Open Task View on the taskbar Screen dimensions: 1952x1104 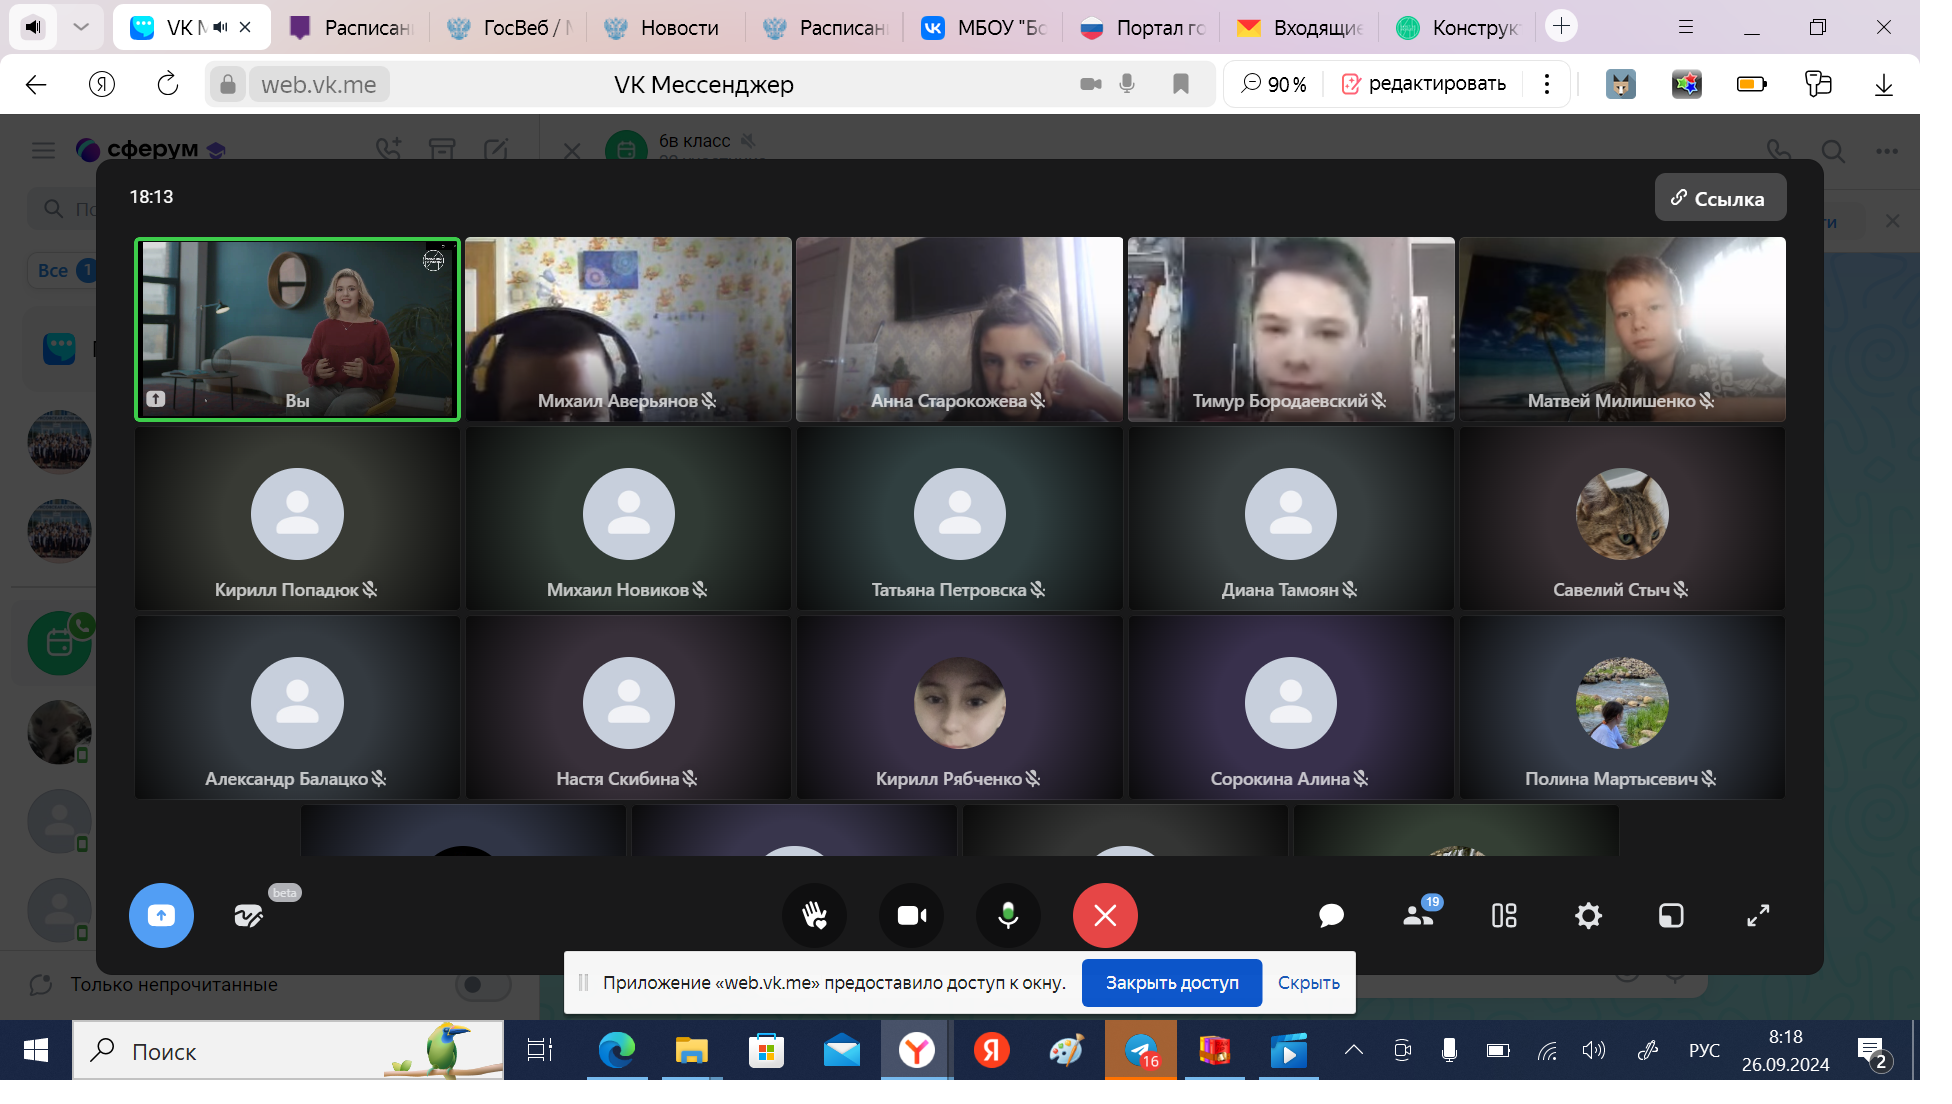540,1050
